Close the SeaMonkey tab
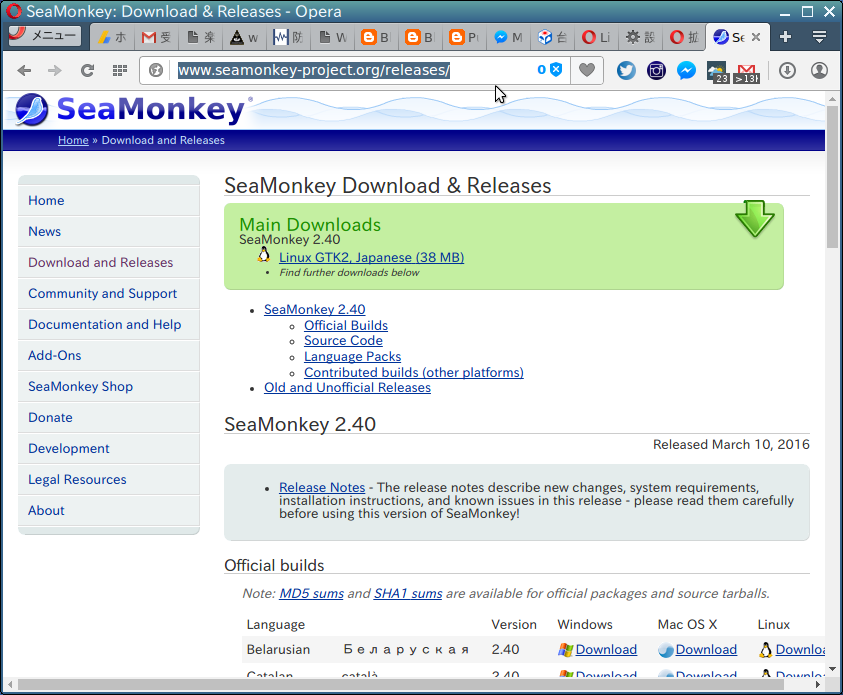Viewport: 843px width, 695px height. click(756, 37)
